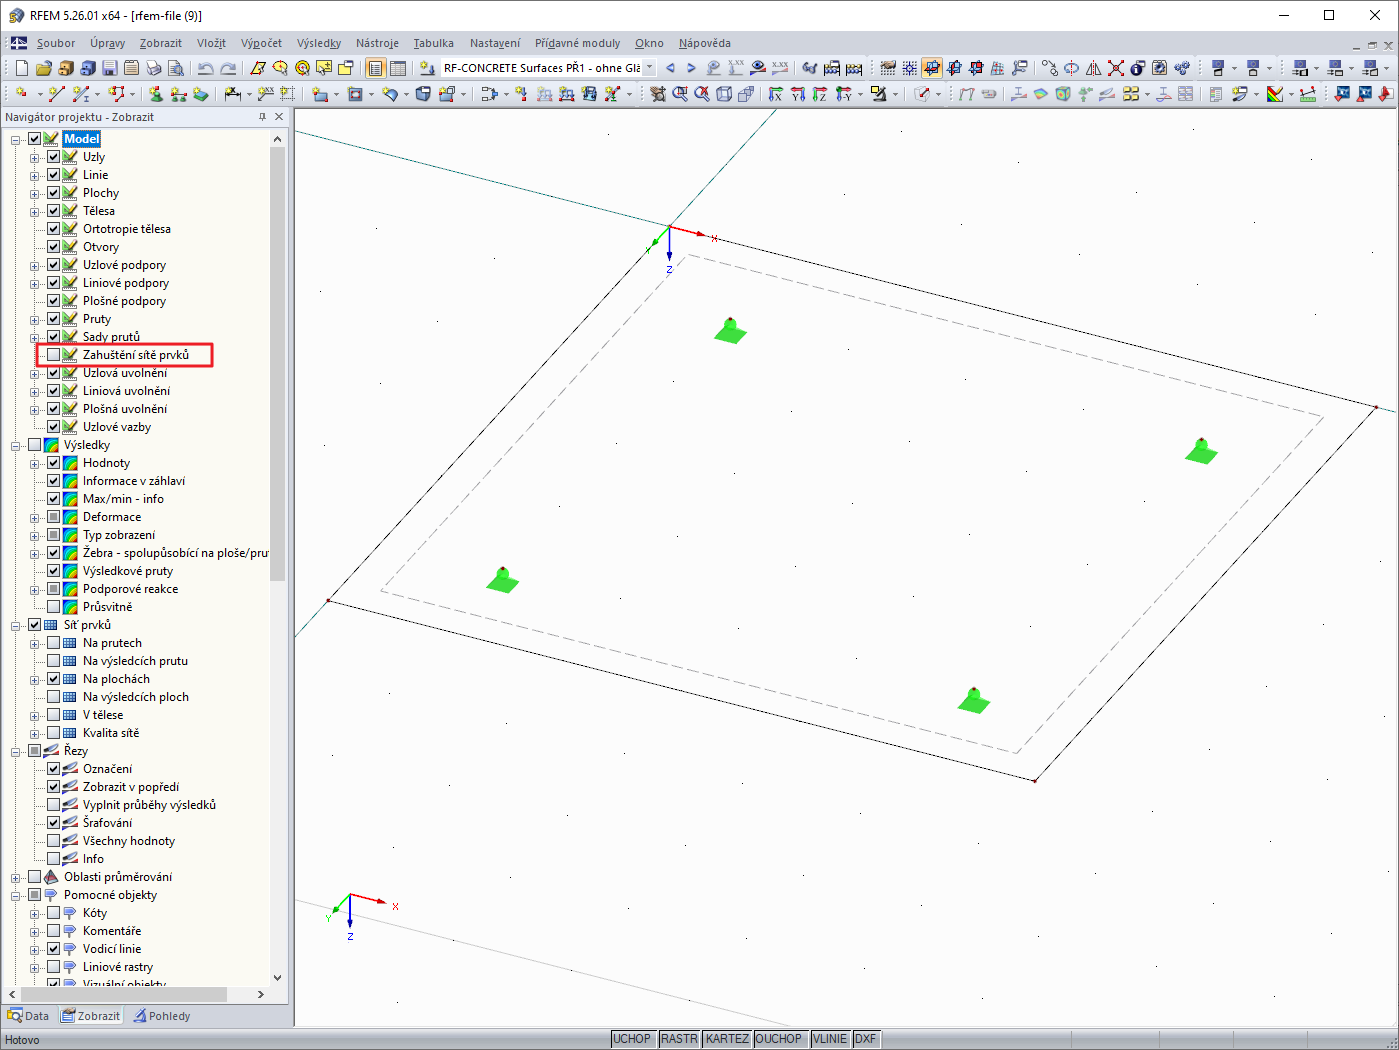Print the current view
The height and width of the screenshot is (1050, 1399).
pyautogui.click(x=153, y=68)
